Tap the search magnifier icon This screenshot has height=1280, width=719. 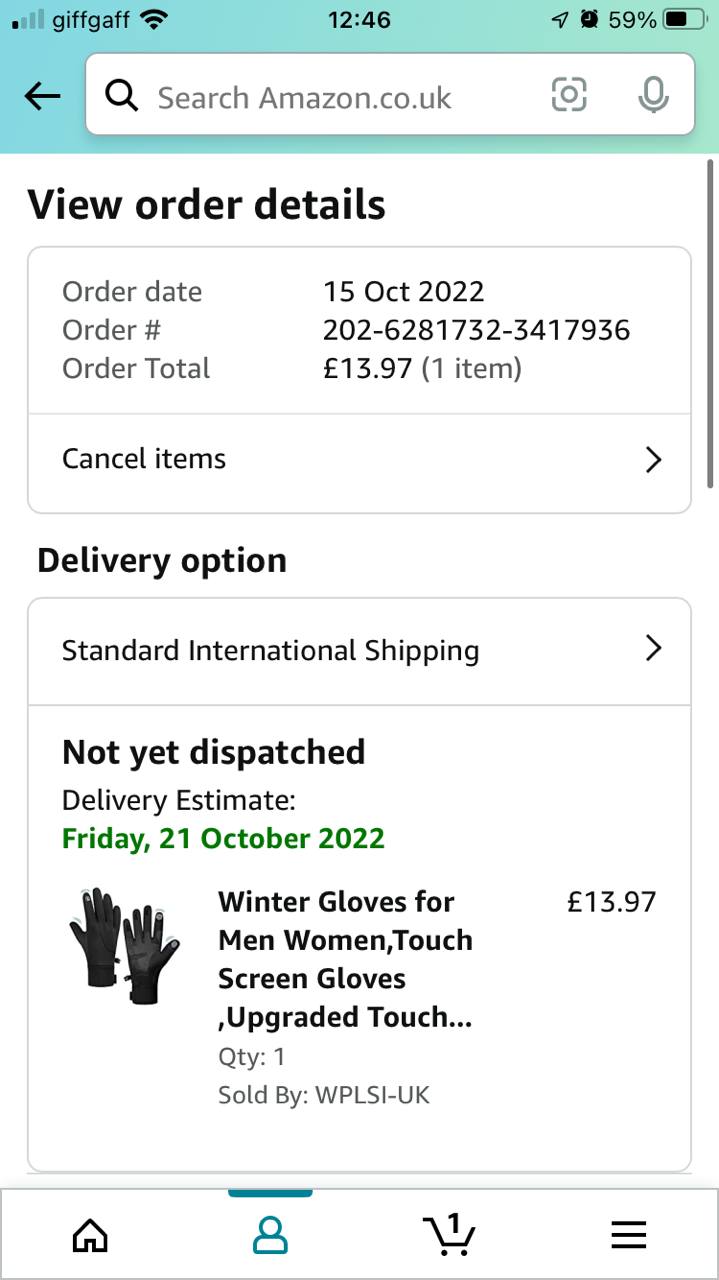[121, 96]
